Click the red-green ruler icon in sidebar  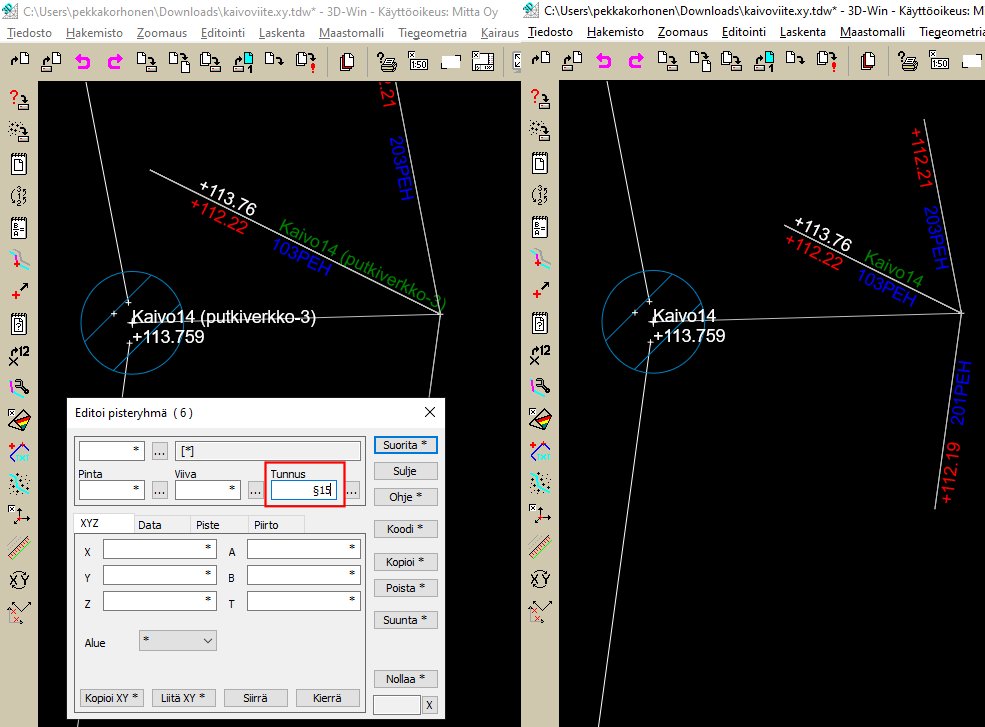19,547
